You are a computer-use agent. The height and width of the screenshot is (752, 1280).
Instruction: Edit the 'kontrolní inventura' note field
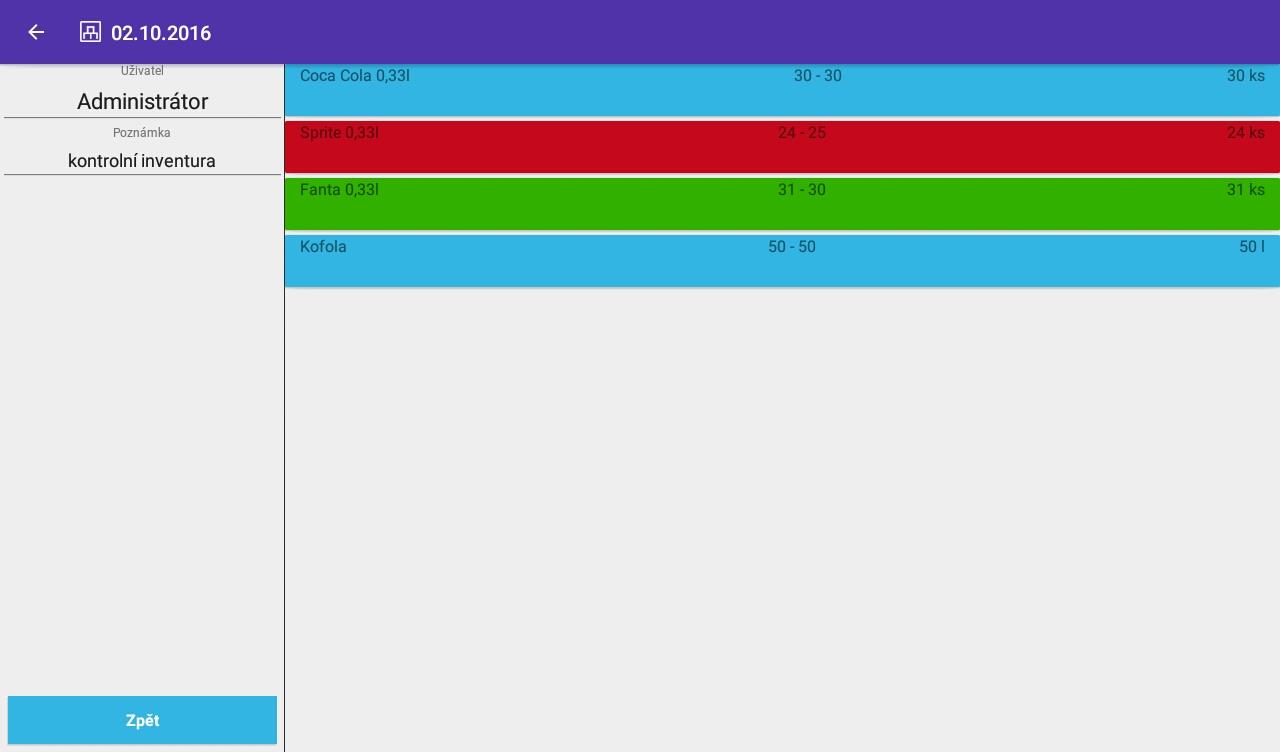[x=142, y=161]
